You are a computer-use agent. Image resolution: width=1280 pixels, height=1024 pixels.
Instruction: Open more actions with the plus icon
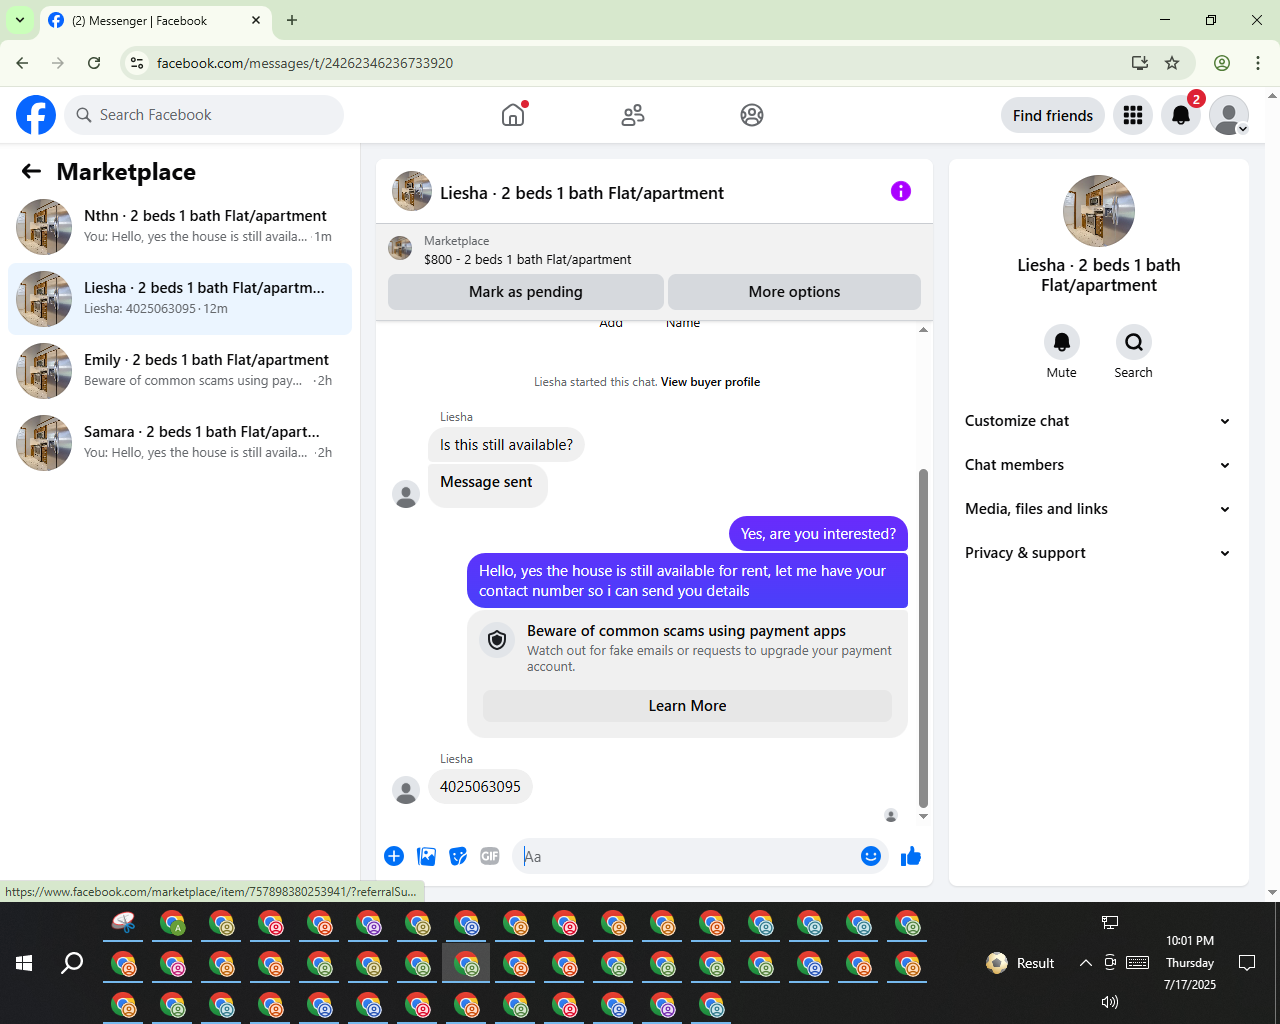pyautogui.click(x=394, y=856)
